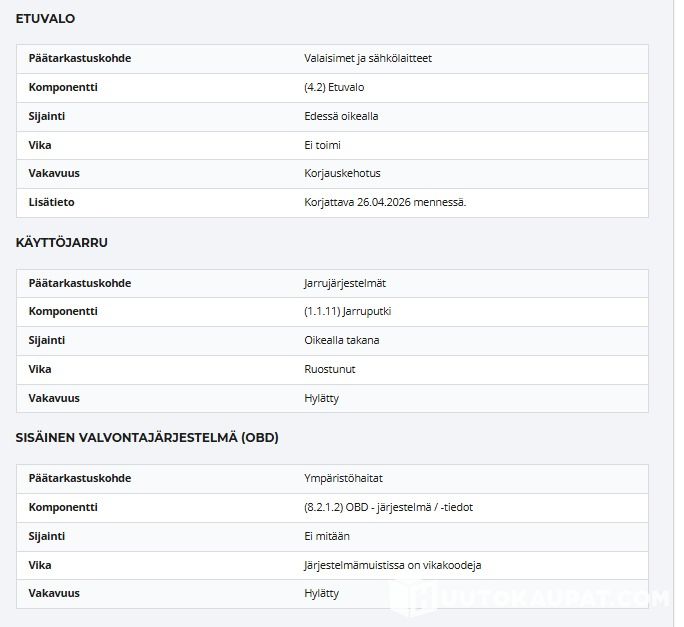
Task: Click the '(1.1.11) Jarruputki' component value
Action: point(347,311)
